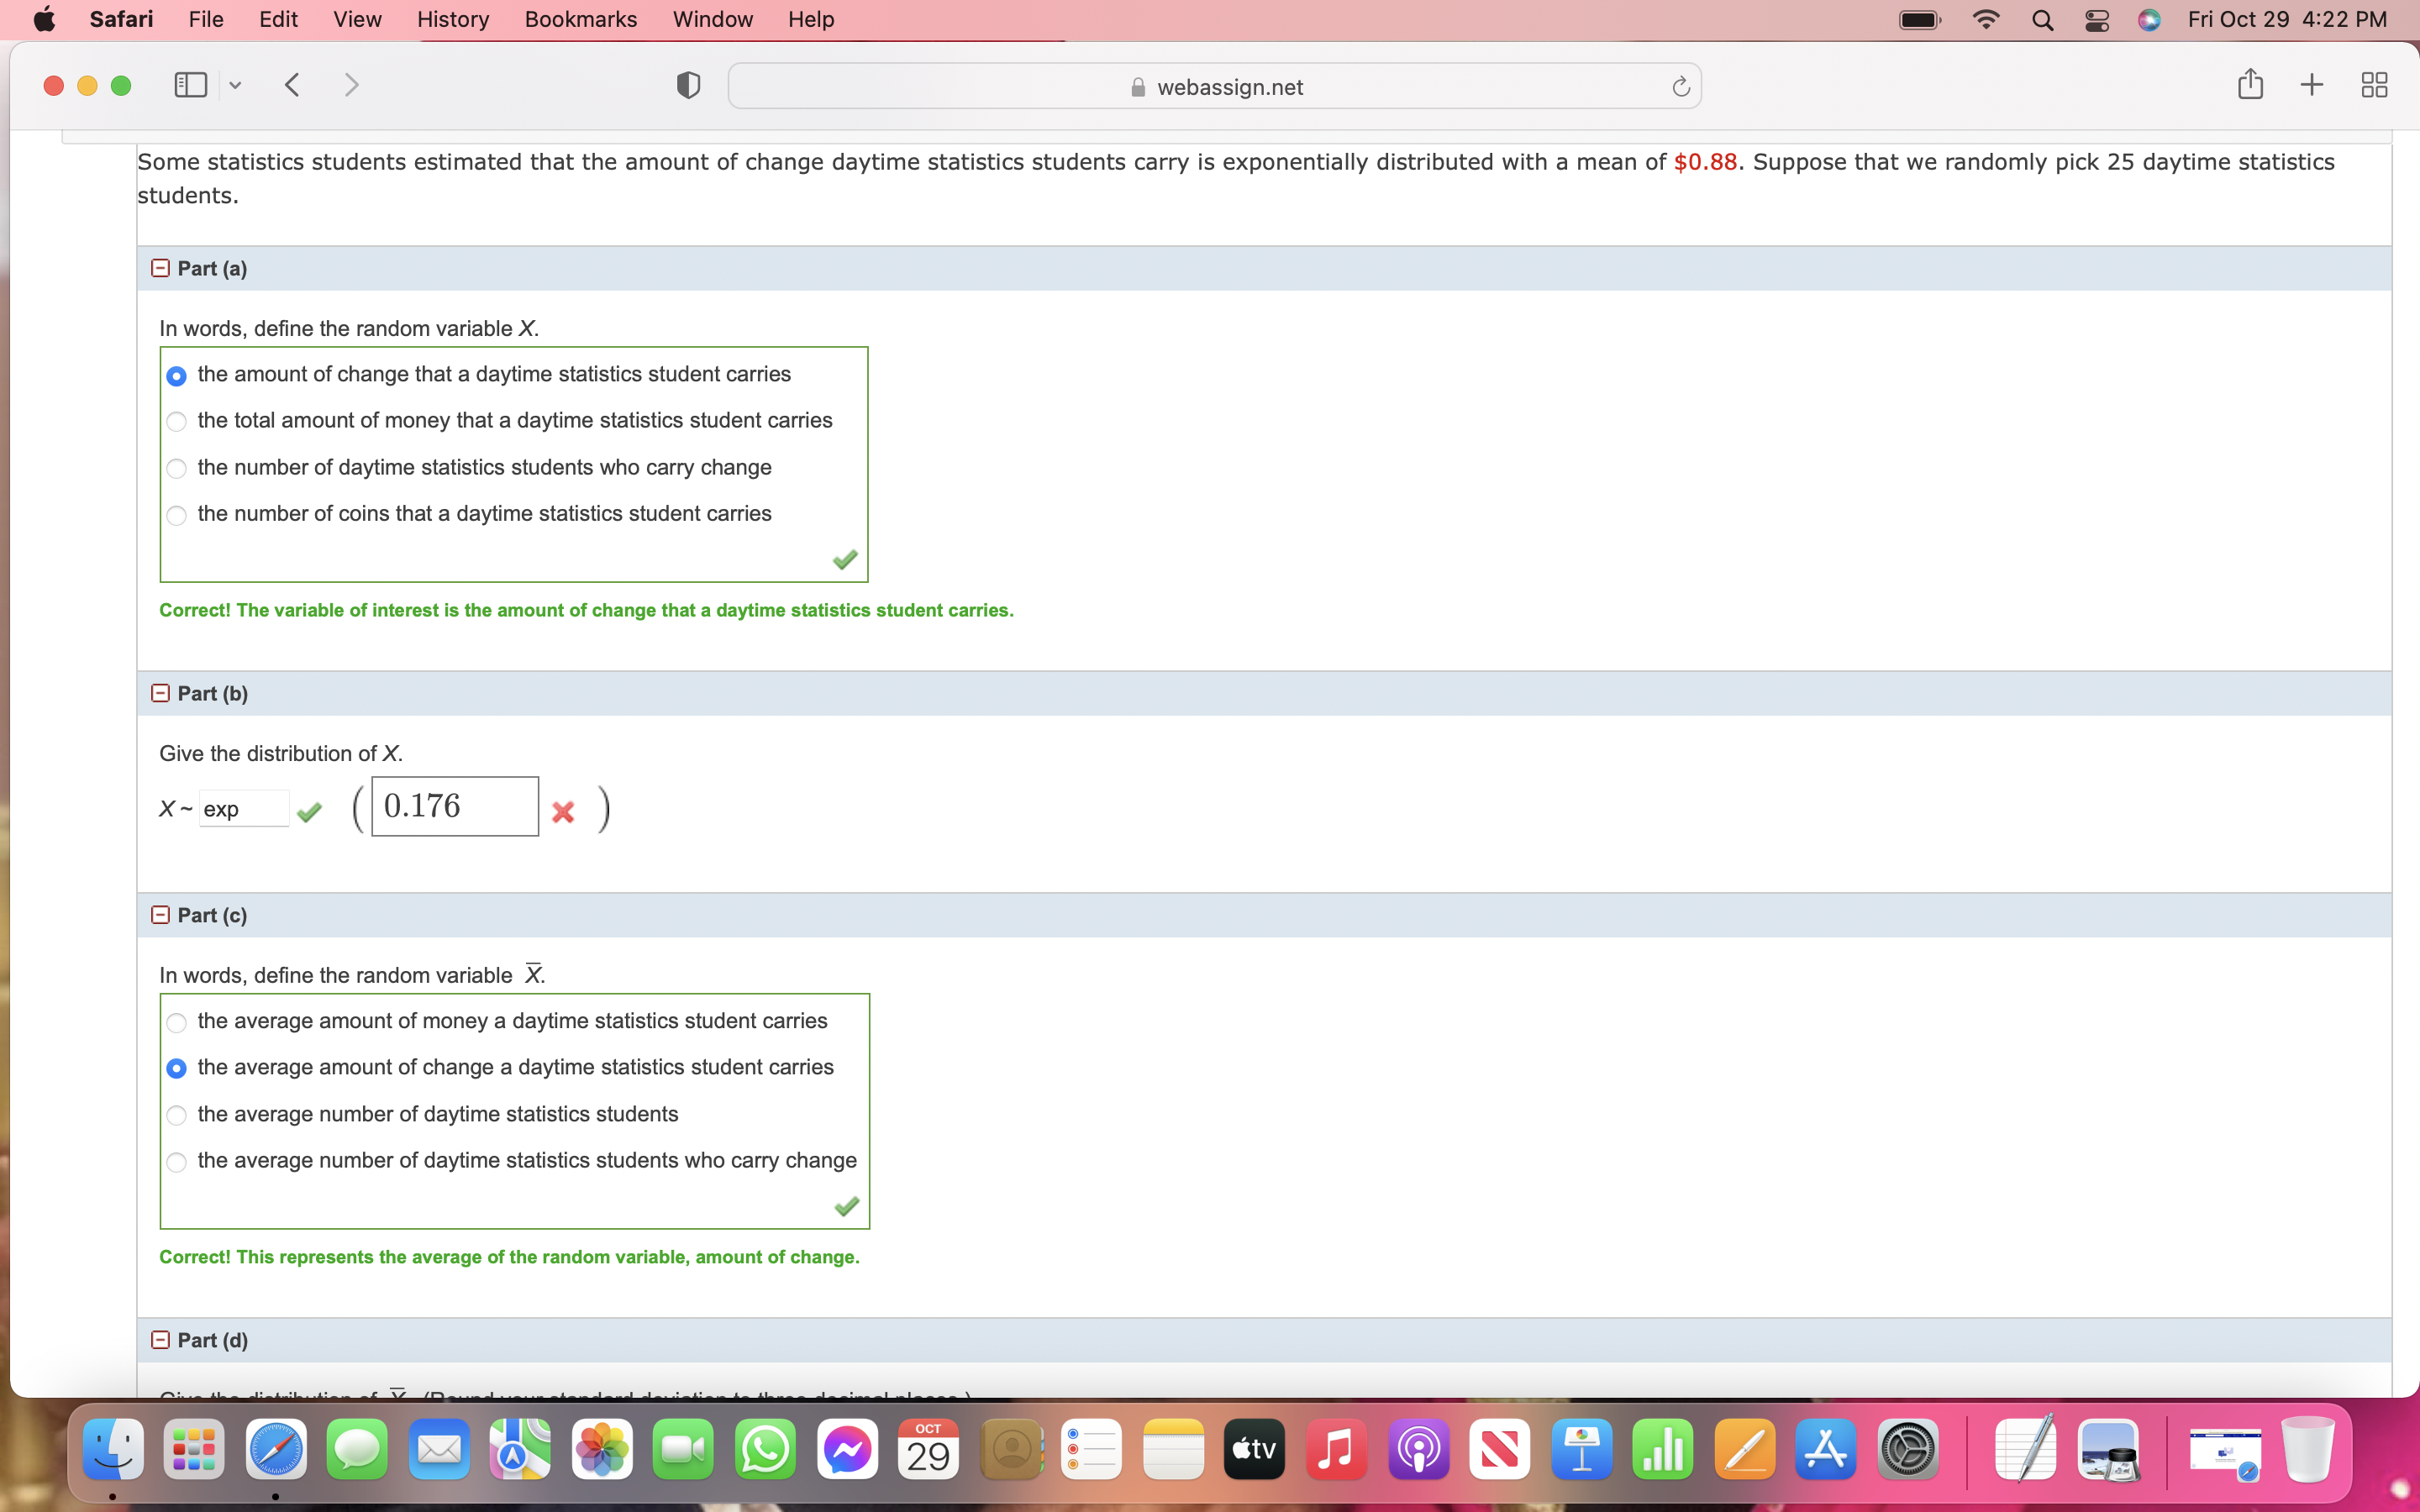Open Control Center in menu bar
The width and height of the screenshot is (2420, 1512).
pos(2096,20)
